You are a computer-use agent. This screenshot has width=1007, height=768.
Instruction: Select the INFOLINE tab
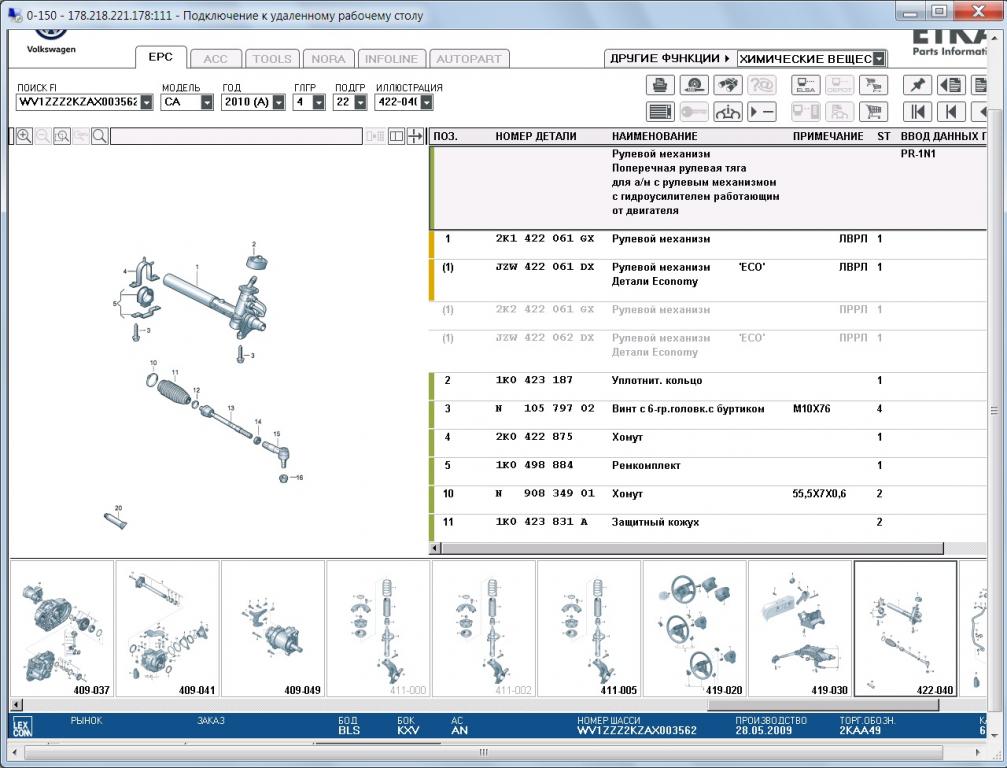pos(391,59)
